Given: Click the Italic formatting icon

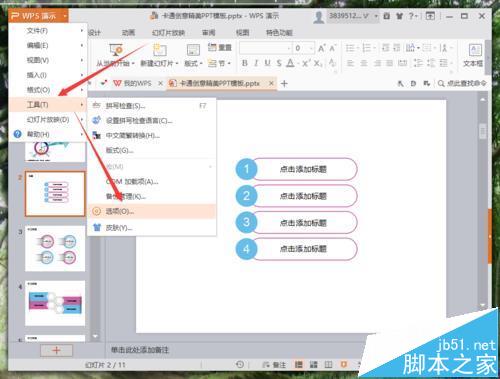Looking at the screenshot, I should (x=256, y=63).
